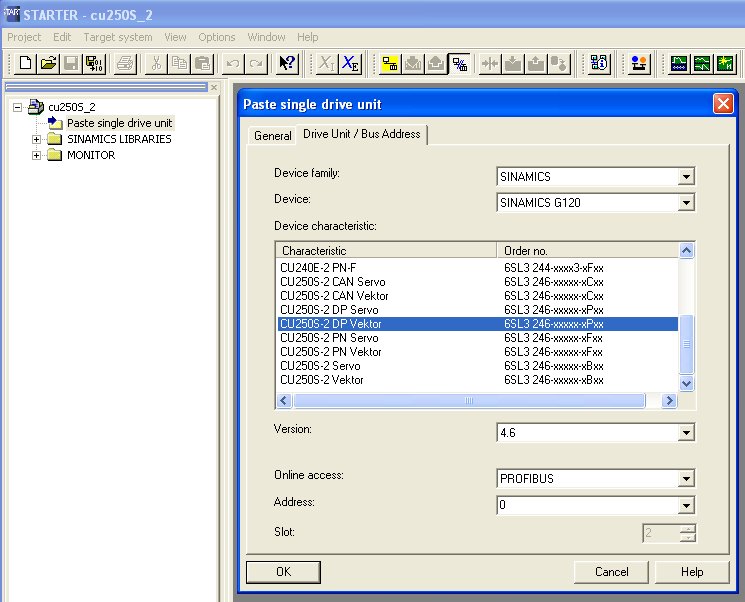The height and width of the screenshot is (602, 745).
Task: Click the Undo arrow icon
Action: point(233,63)
